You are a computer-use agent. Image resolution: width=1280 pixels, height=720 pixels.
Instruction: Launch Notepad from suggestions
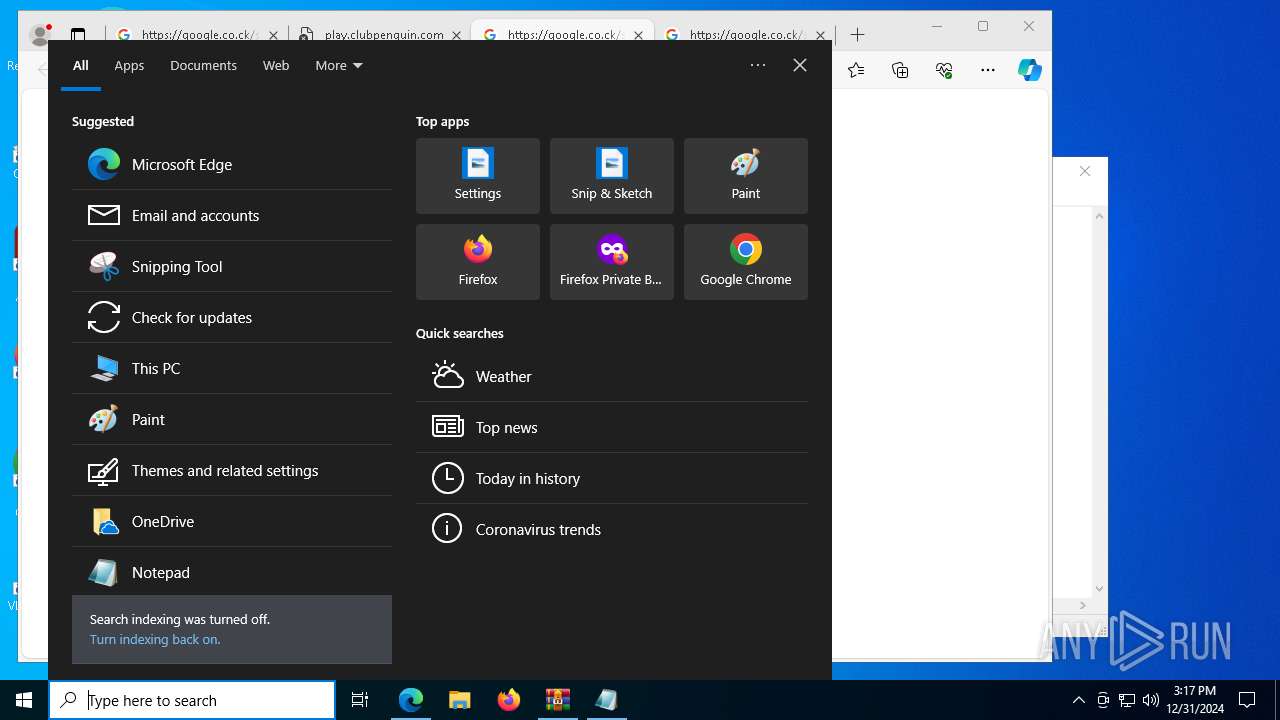232,572
